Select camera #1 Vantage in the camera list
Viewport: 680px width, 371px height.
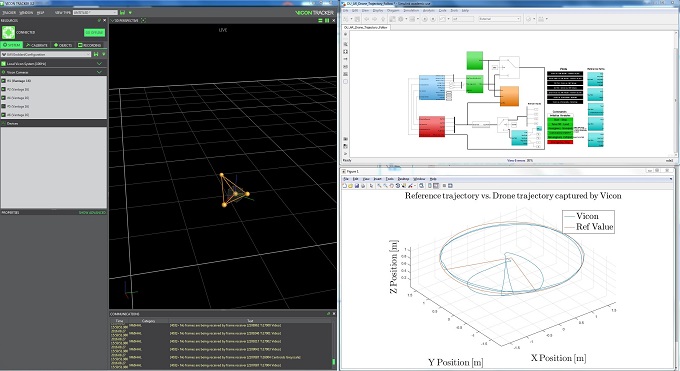pyautogui.click(x=54, y=81)
